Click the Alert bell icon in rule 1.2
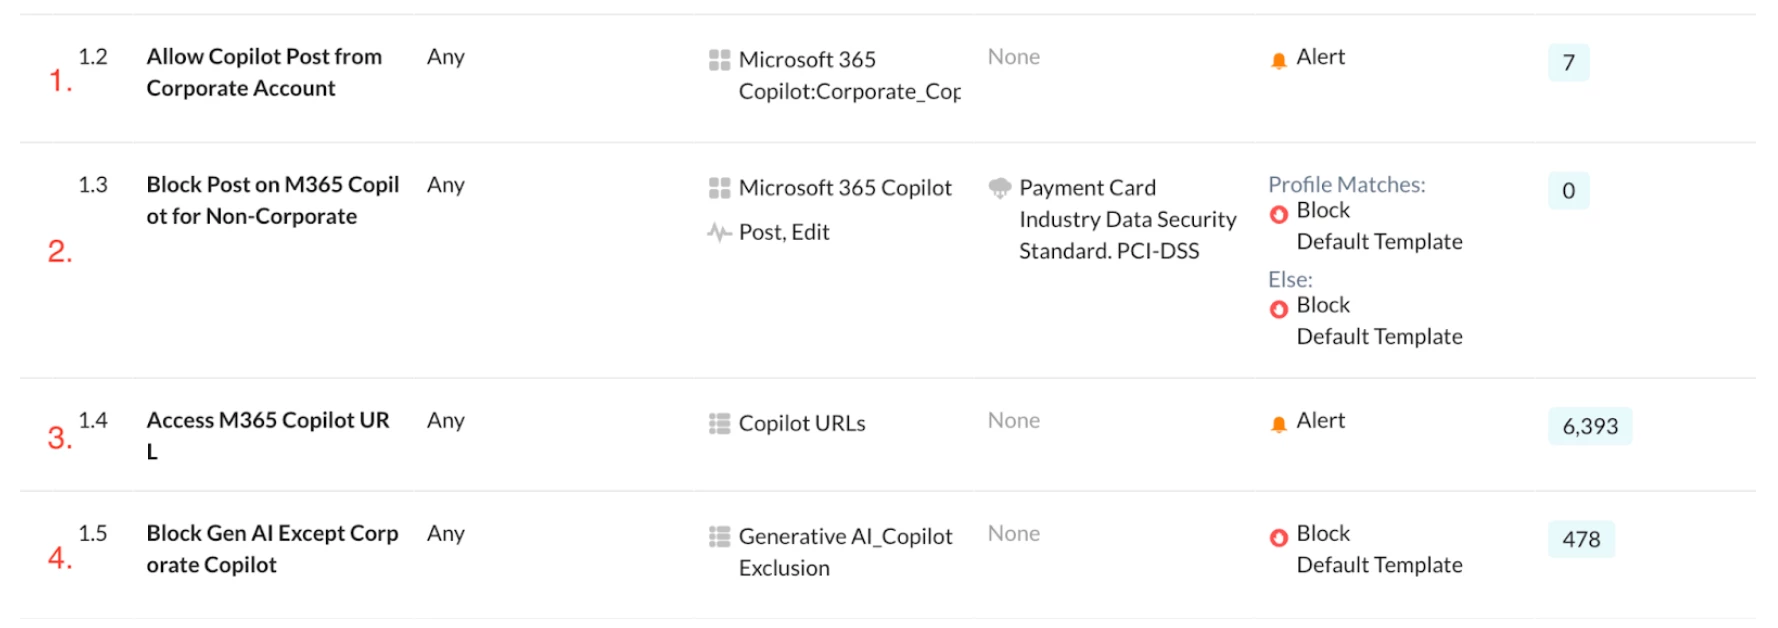1778x628 pixels. click(1278, 60)
